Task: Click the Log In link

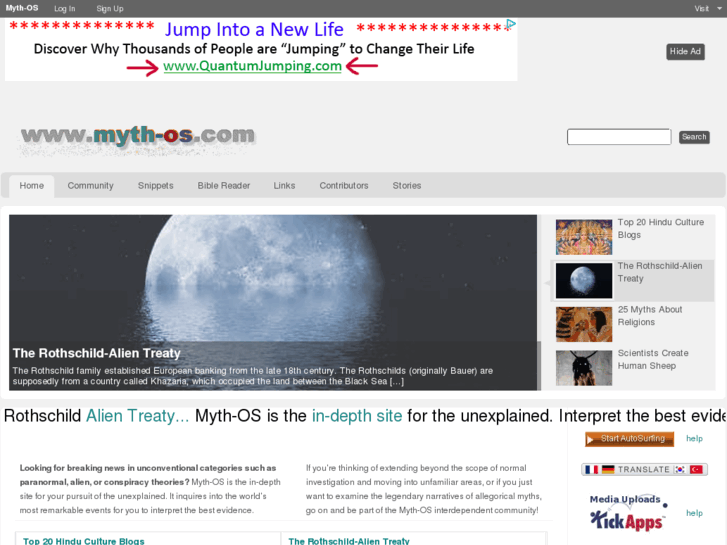Action: pyautogui.click(x=64, y=8)
